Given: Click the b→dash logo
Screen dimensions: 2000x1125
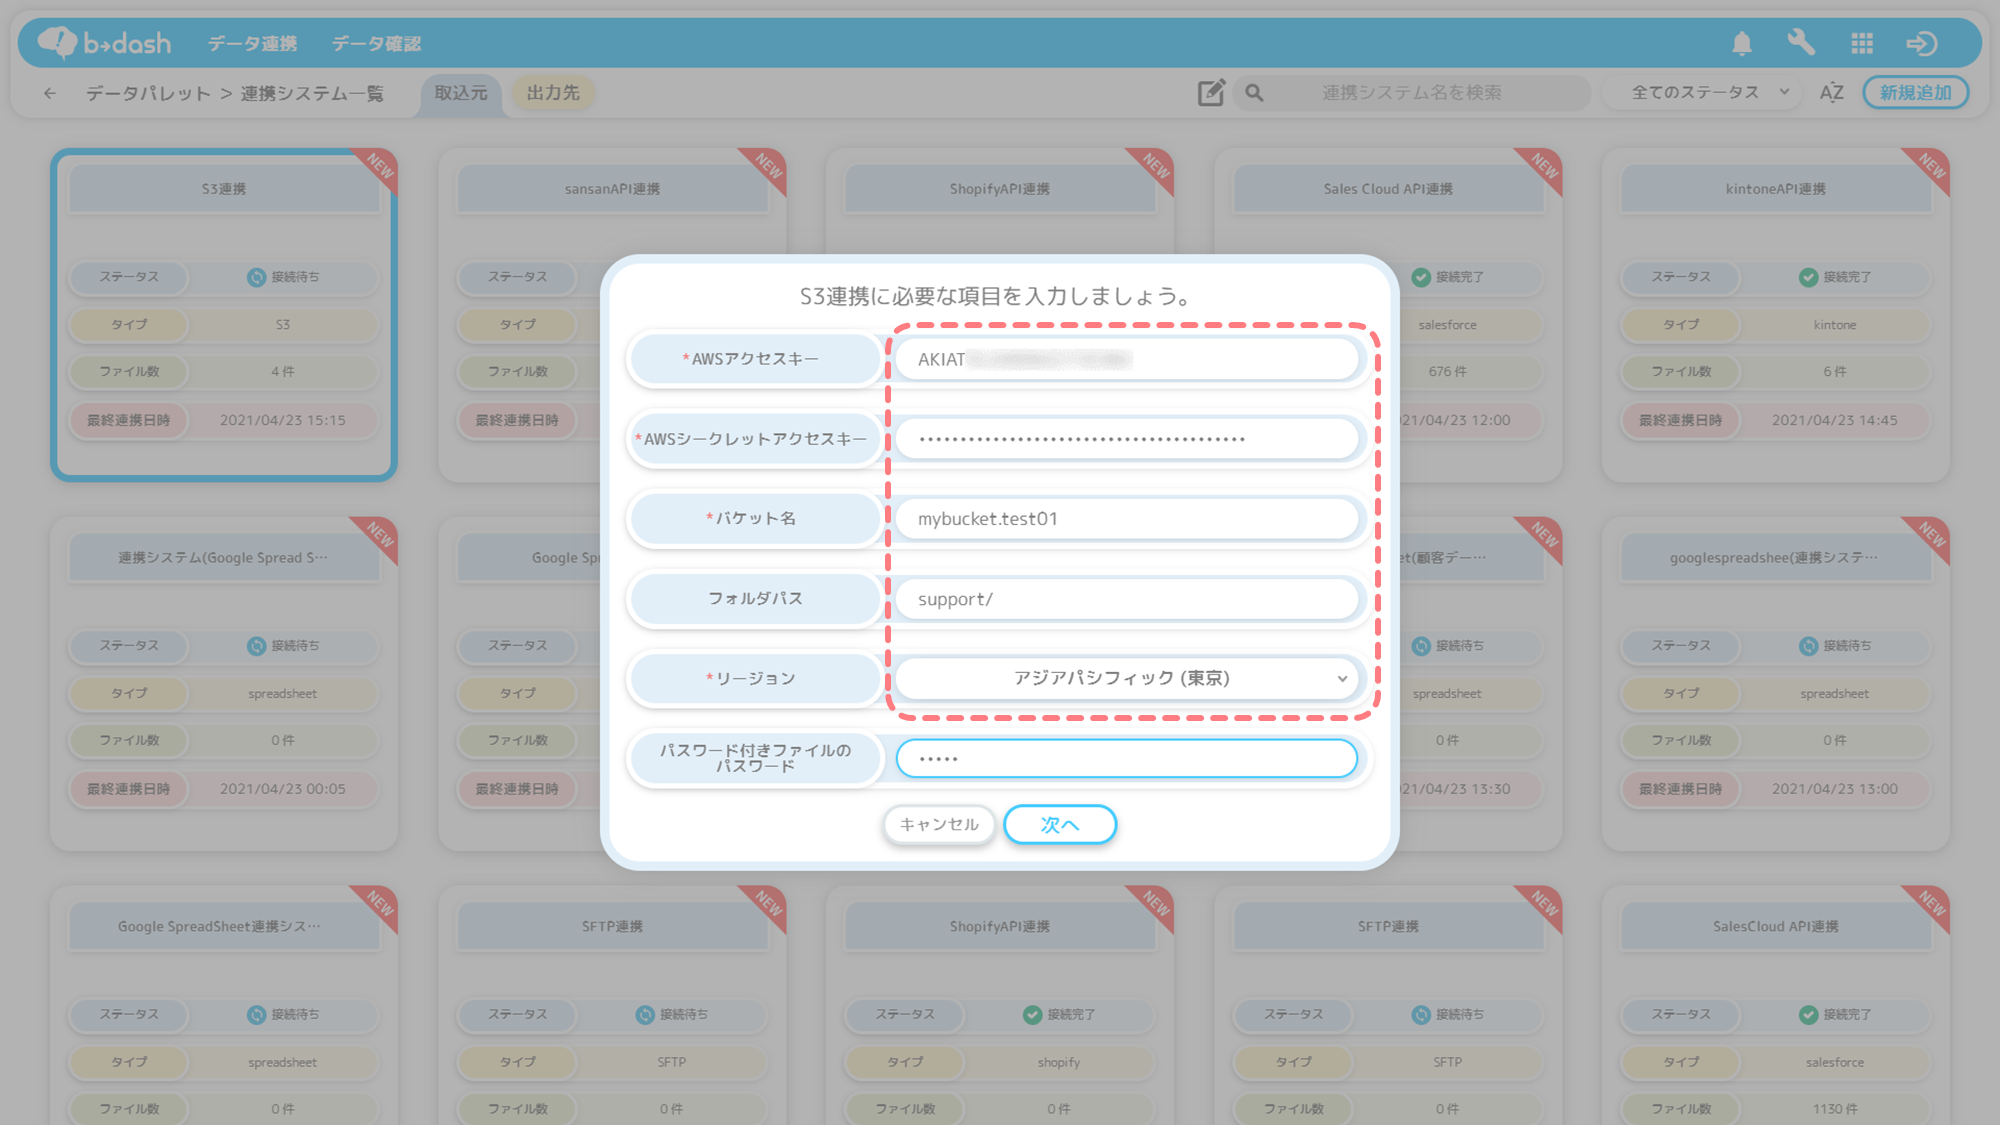Looking at the screenshot, I should (x=105, y=43).
